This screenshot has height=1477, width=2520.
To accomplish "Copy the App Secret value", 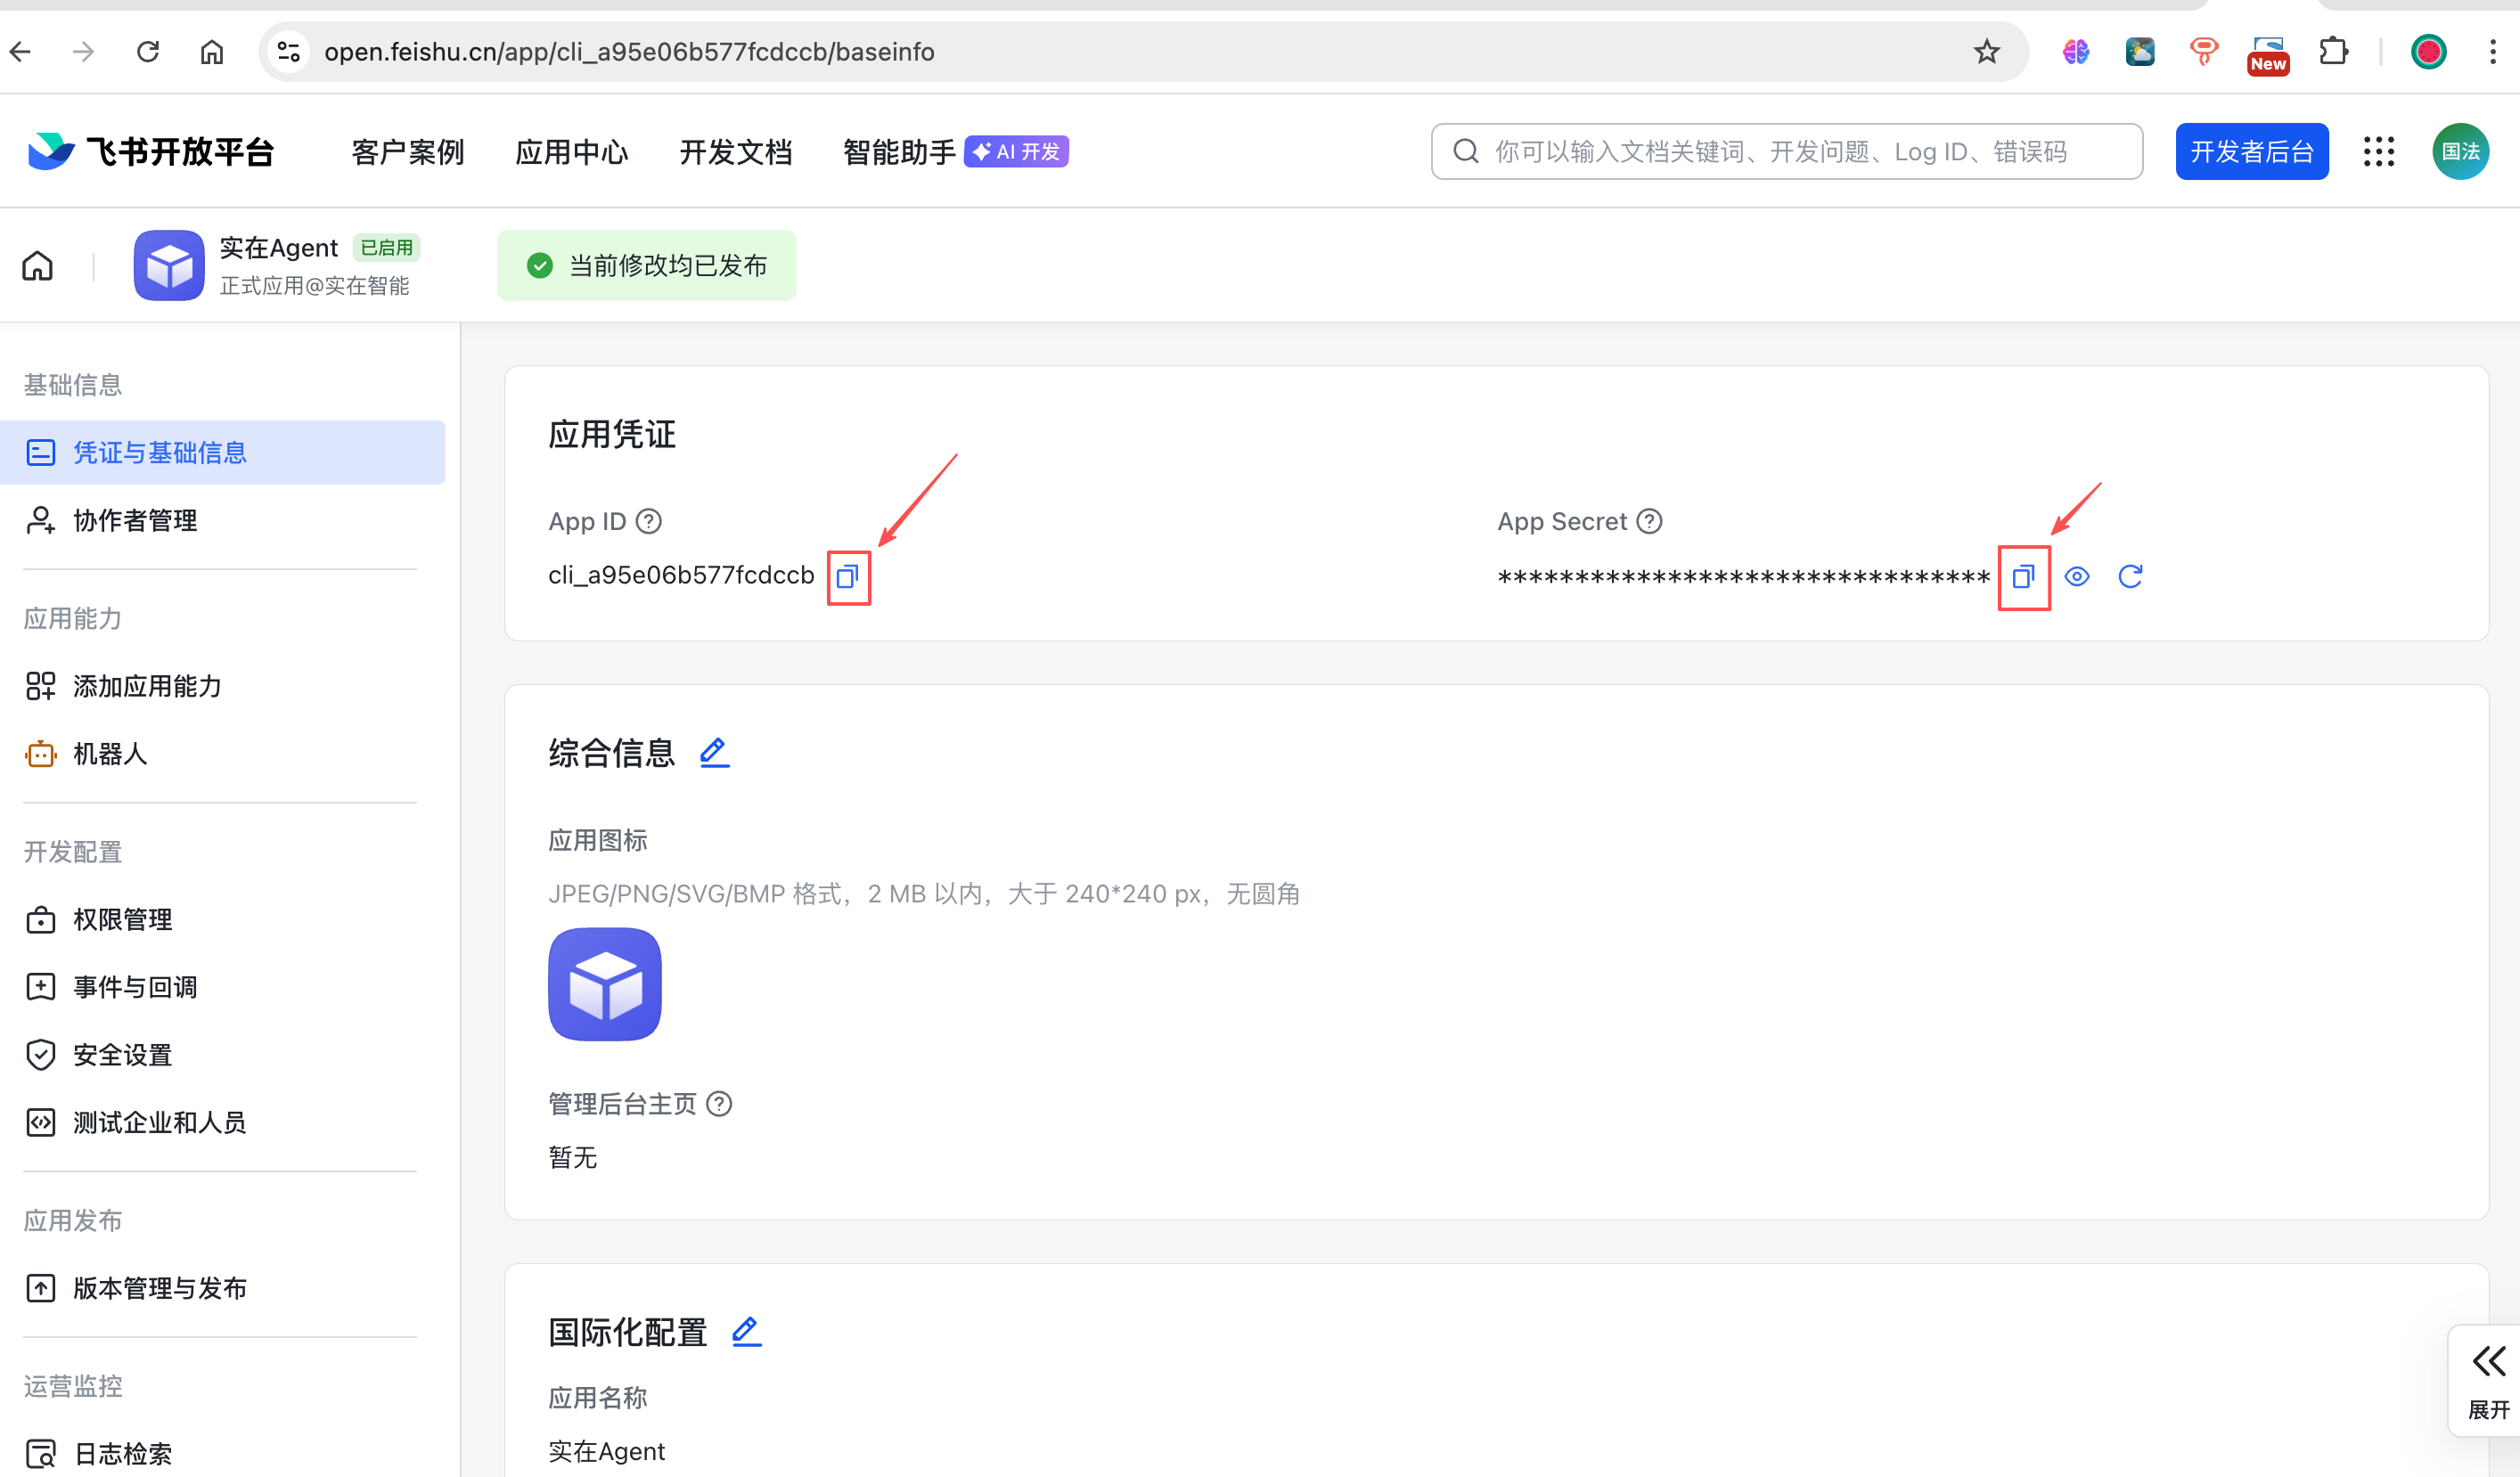I will pos(2023,576).
